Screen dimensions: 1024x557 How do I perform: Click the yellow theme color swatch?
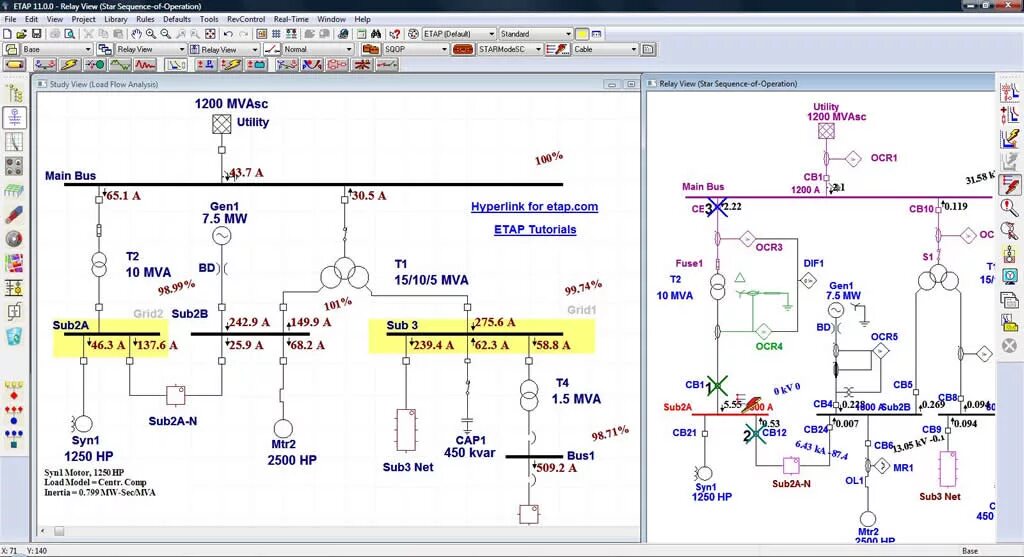pyautogui.click(x=581, y=34)
